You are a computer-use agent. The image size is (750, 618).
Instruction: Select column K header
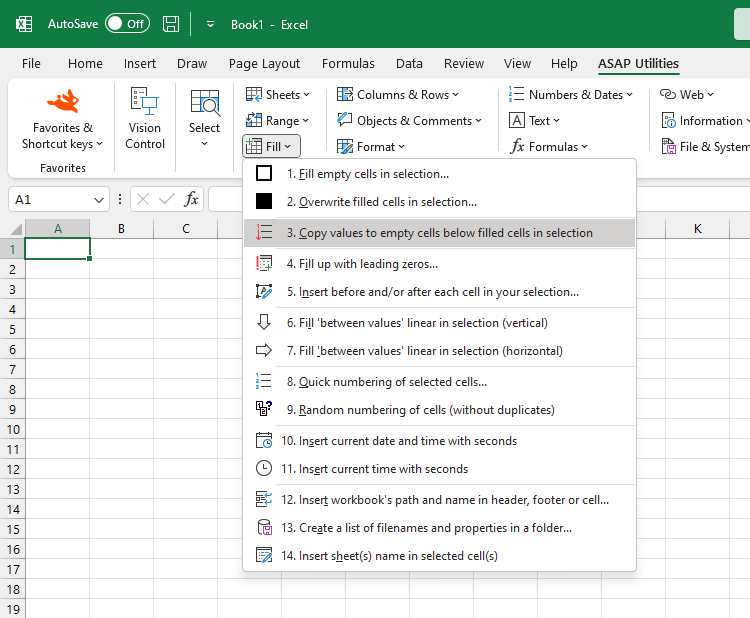pos(697,229)
